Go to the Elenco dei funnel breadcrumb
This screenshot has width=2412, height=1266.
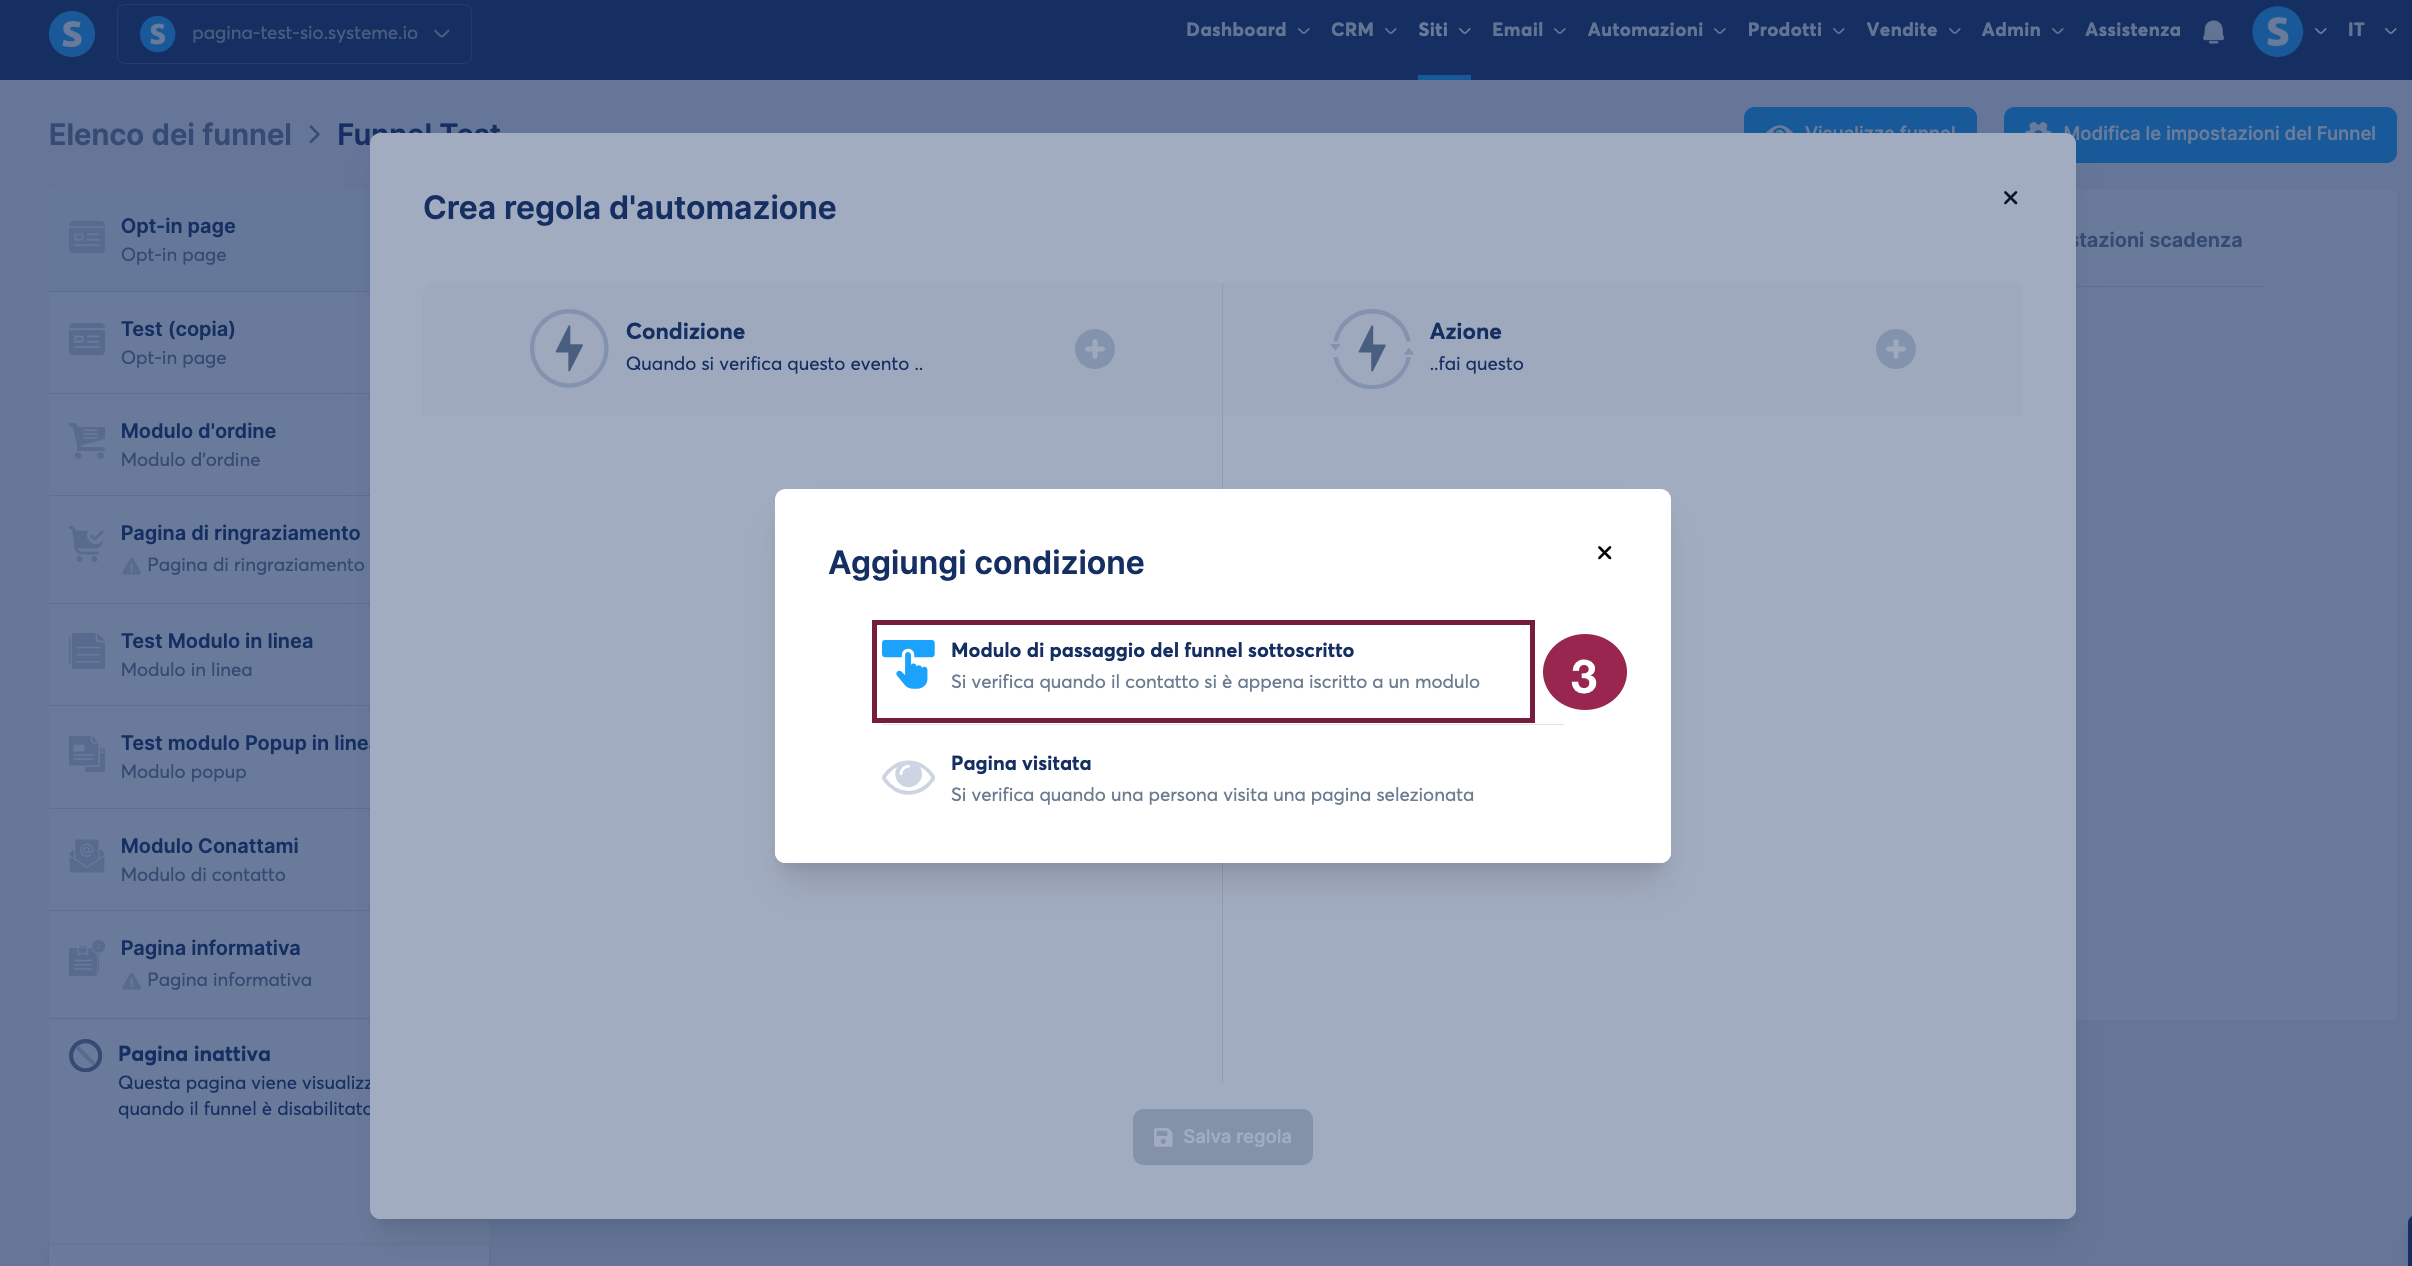click(170, 134)
